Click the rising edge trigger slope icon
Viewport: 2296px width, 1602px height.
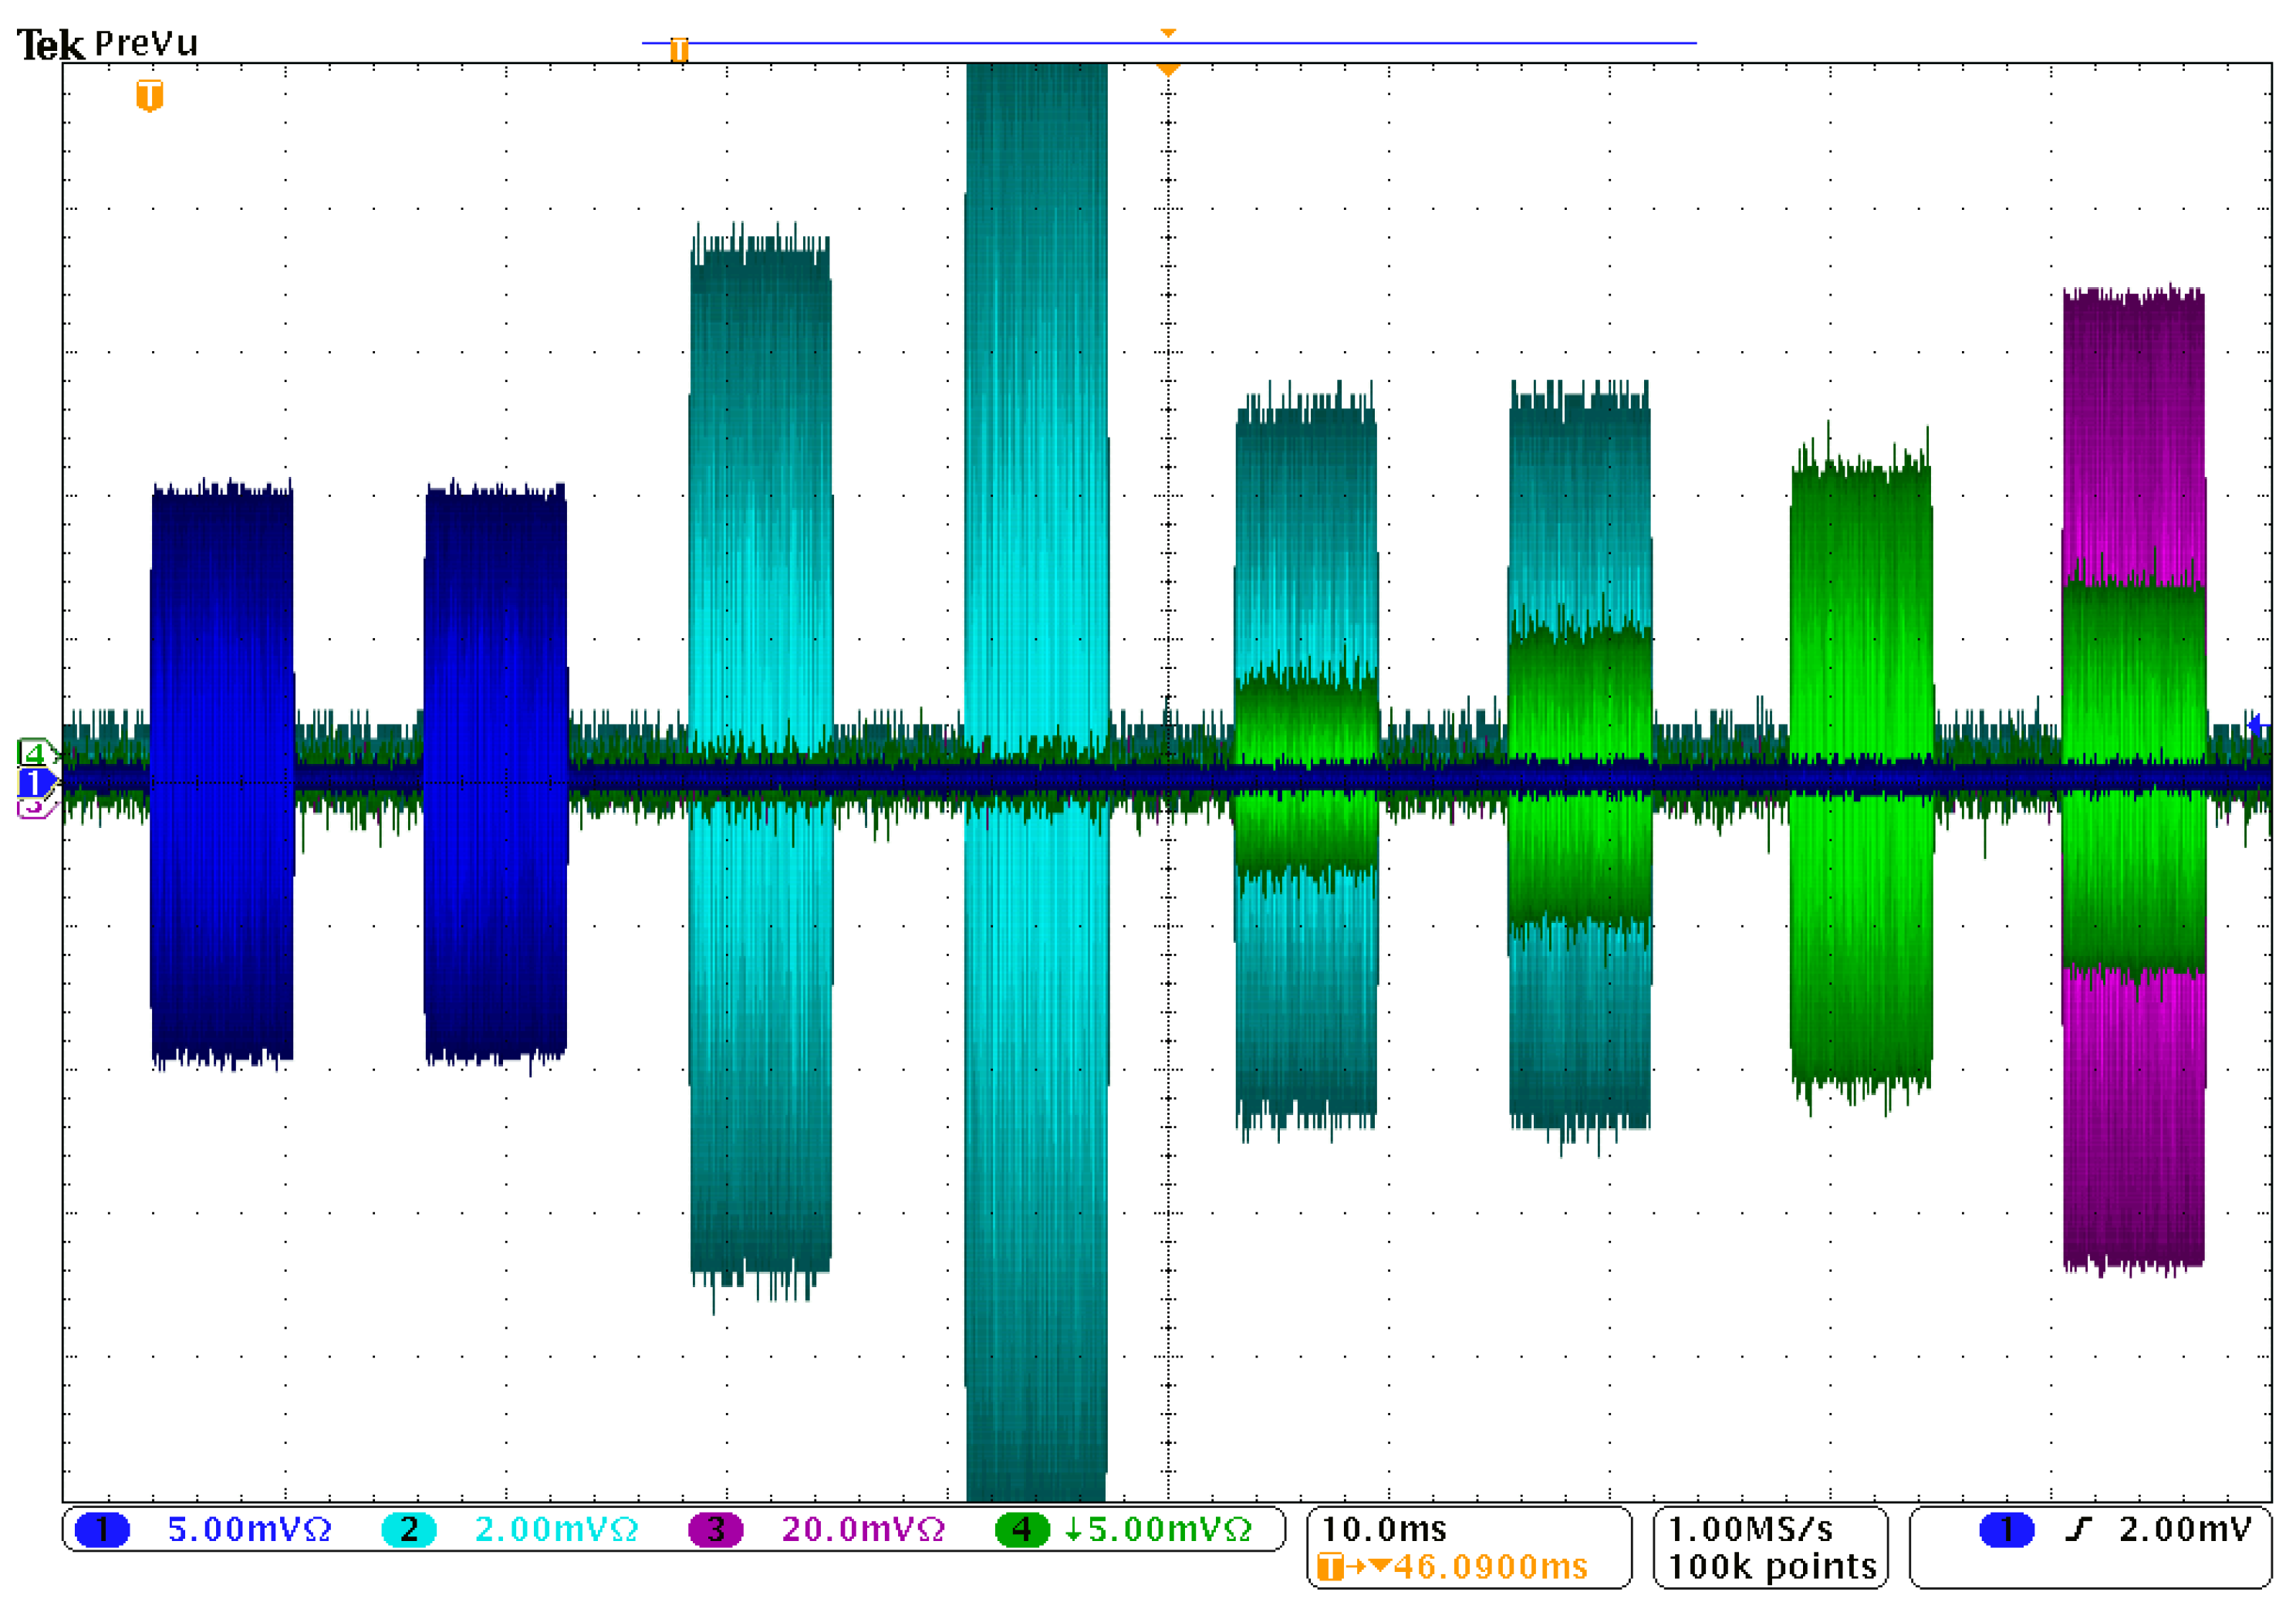[x=2079, y=1529]
